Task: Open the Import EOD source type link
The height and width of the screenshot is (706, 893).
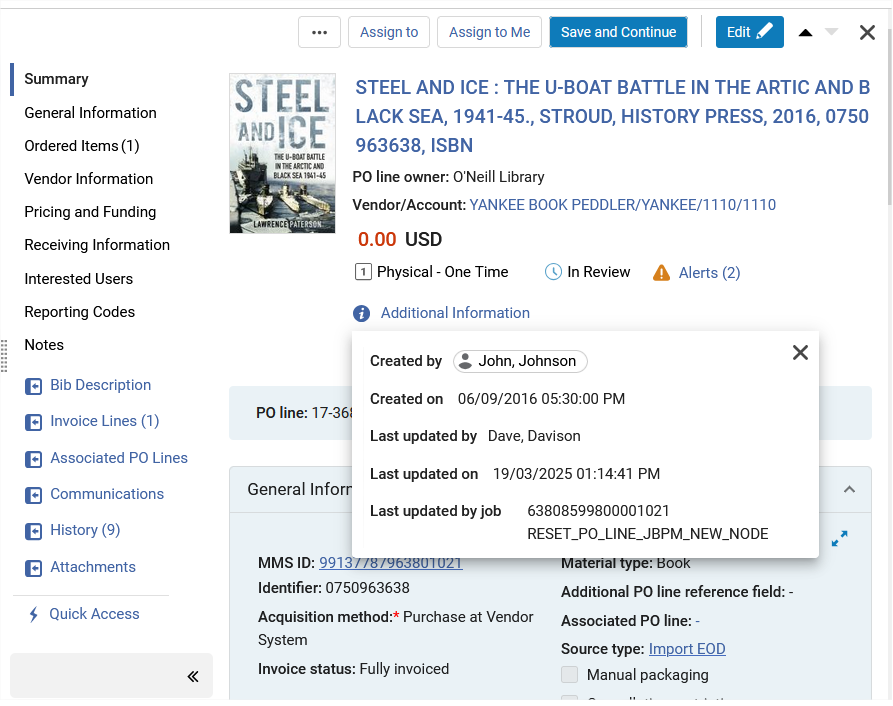Action: coord(687,649)
